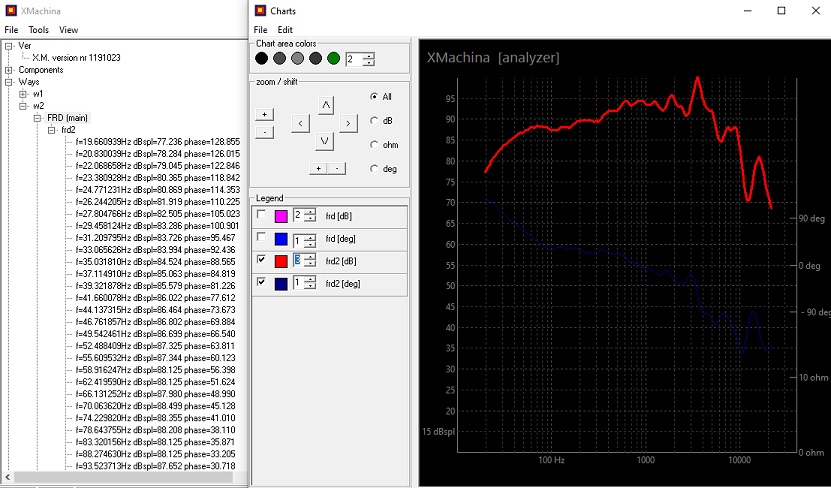Select row f=55.609532Hz dBspl=87.344
Viewport: 831px width, 488px height.
click(x=156, y=358)
